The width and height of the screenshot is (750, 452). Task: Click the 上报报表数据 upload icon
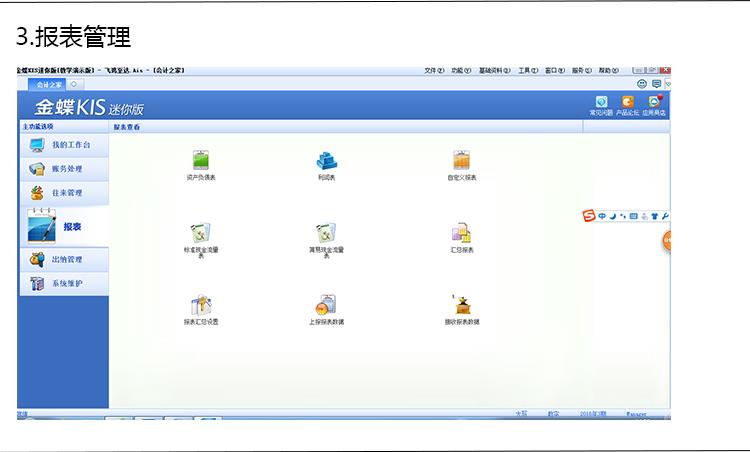pos(326,306)
